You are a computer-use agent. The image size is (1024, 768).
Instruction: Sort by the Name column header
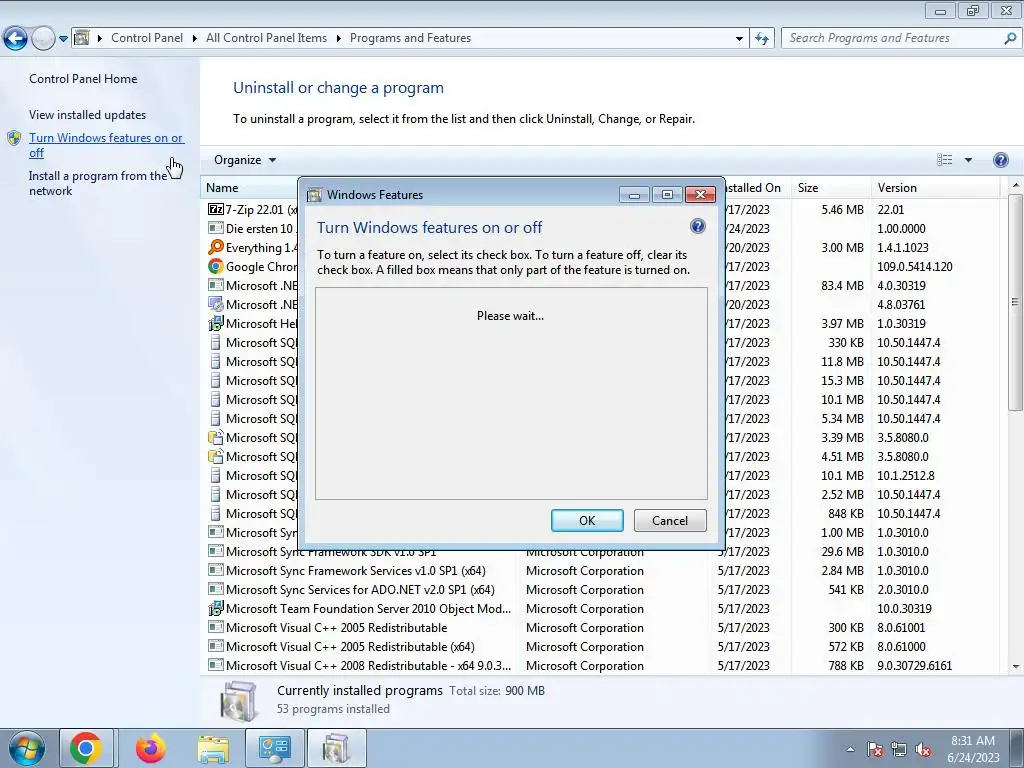248,187
